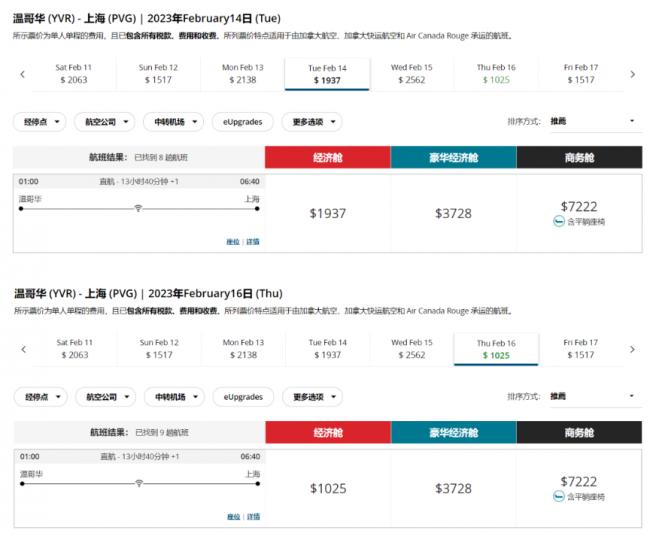Select Wed Feb 15 $2562 in Feb 16 section

click(x=412, y=349)
